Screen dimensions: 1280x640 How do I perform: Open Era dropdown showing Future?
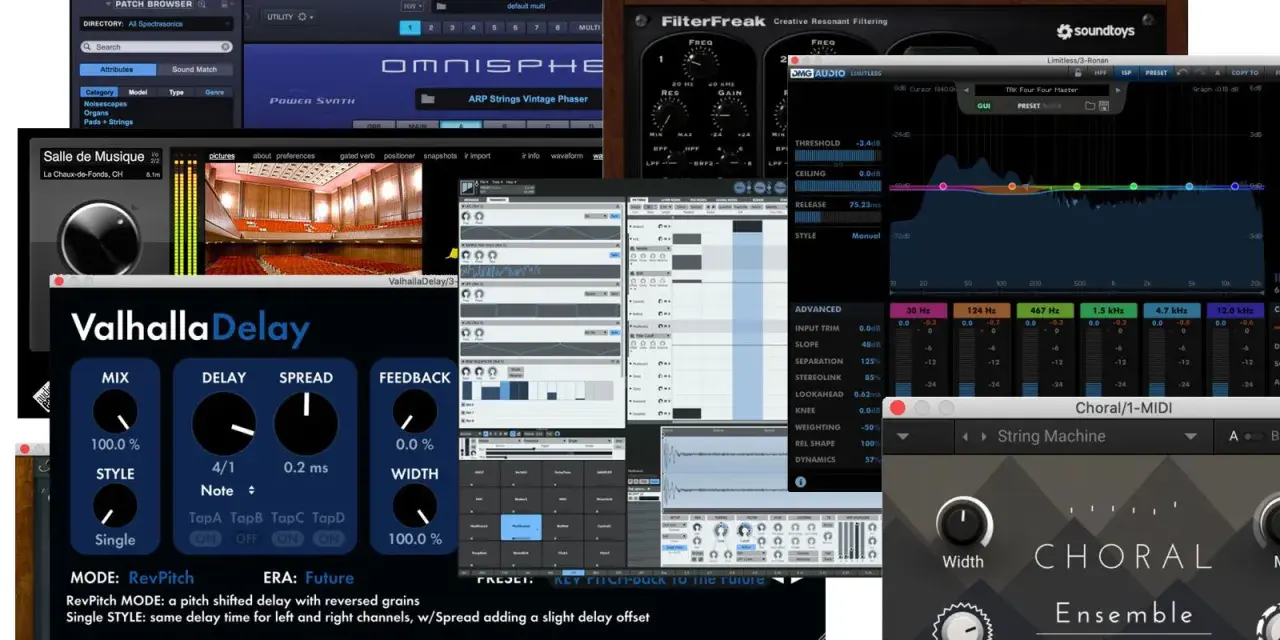coord(329,577)
